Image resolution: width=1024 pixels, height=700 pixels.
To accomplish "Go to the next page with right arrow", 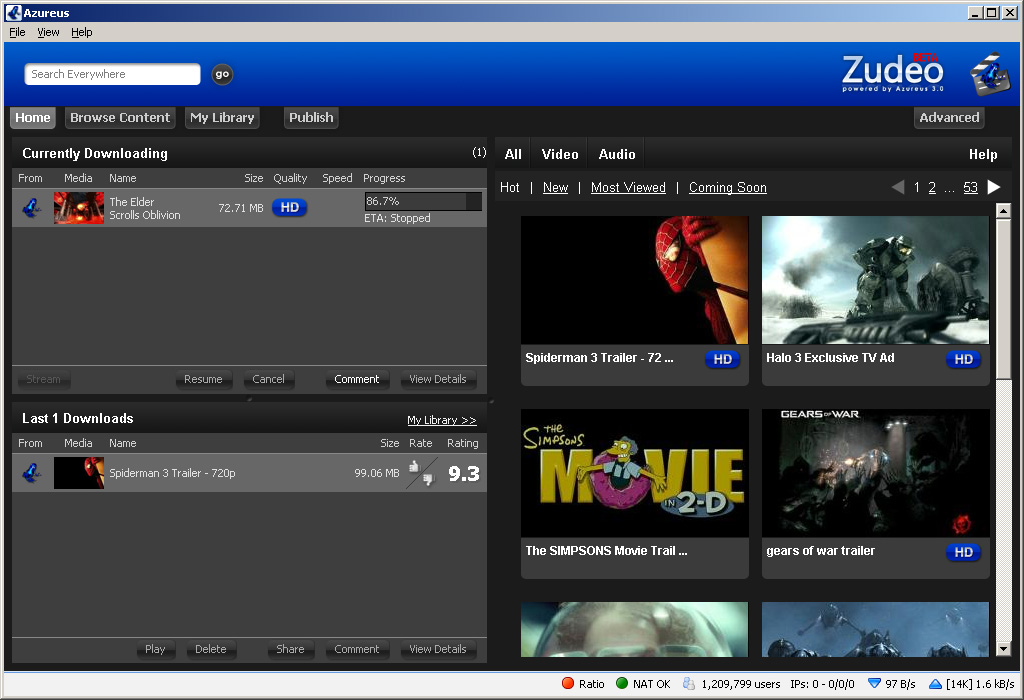I will pyautogui.click(x=994, y=187).
